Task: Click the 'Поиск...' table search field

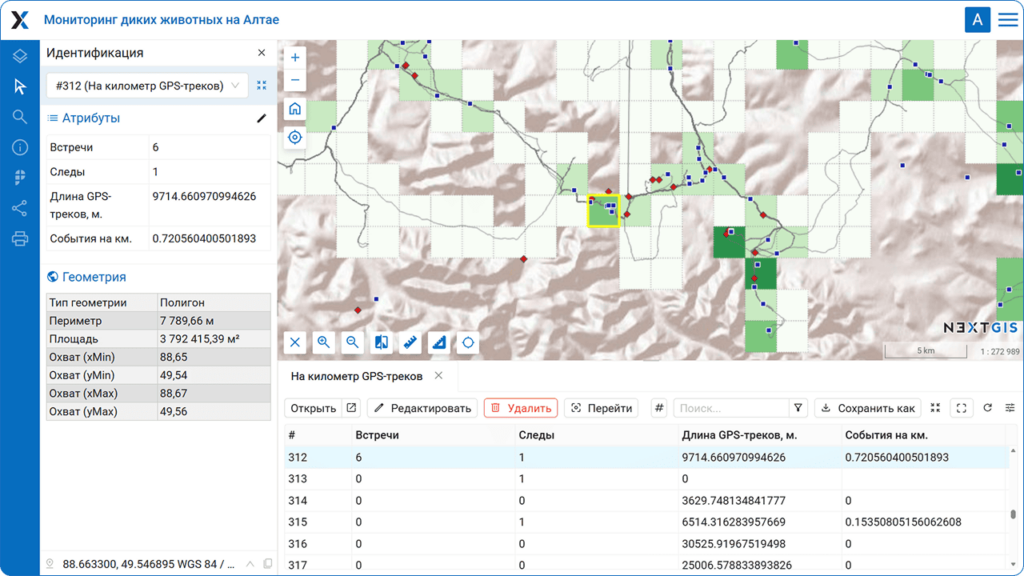Action: point(731,408)
